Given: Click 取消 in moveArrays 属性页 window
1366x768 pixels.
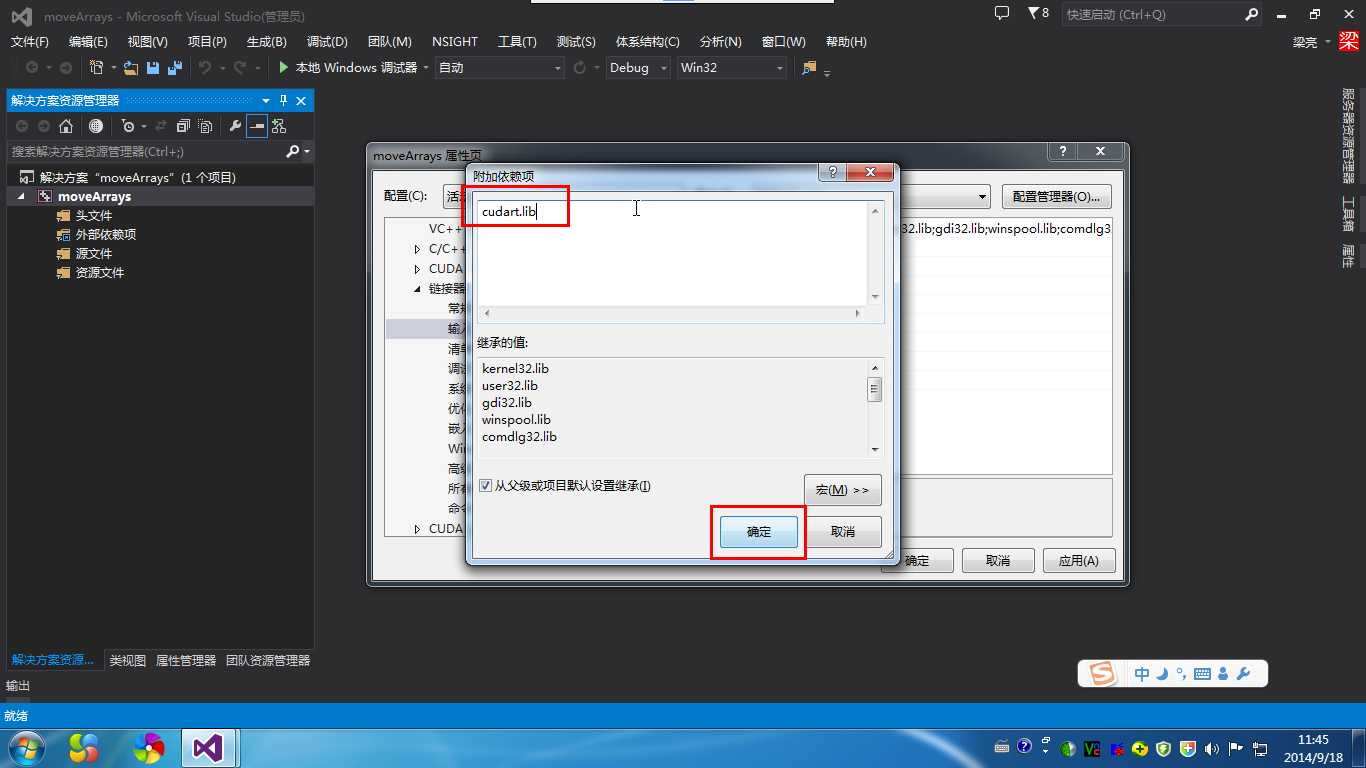Looking at the screenshot, I should [x=998, y=560].
